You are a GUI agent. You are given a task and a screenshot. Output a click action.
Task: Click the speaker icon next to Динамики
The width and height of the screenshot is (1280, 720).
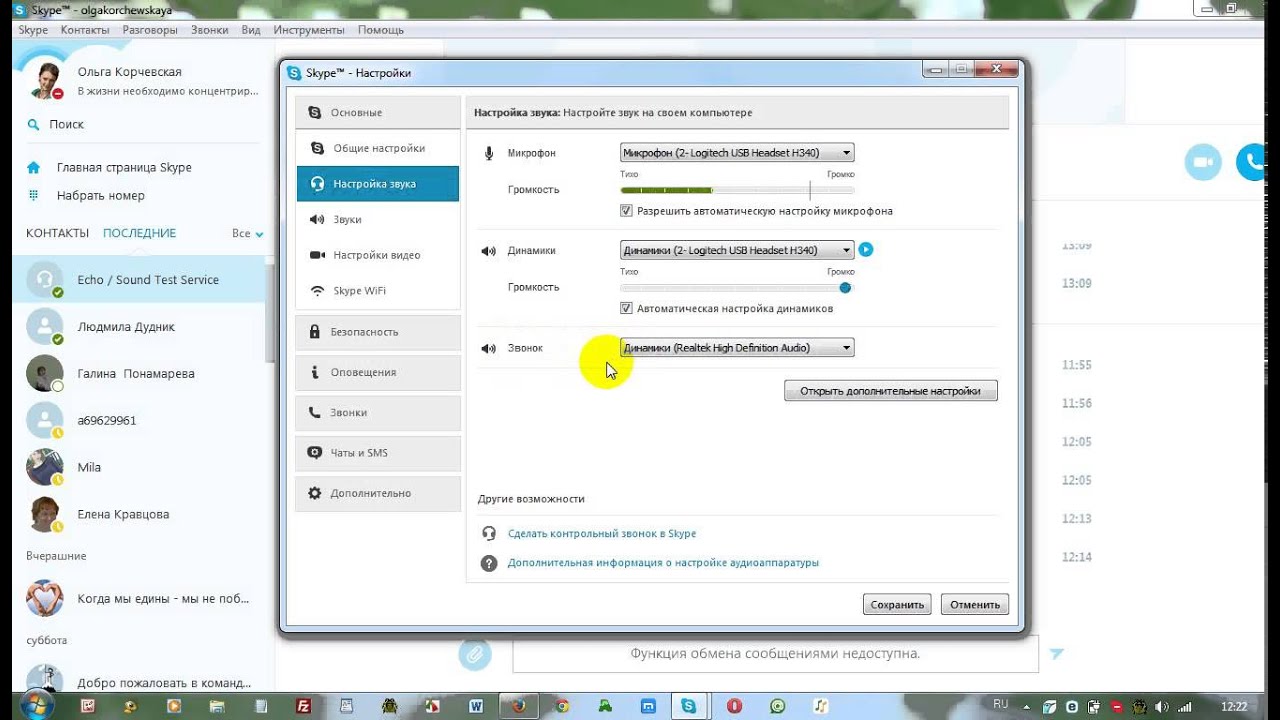[489, 251]
